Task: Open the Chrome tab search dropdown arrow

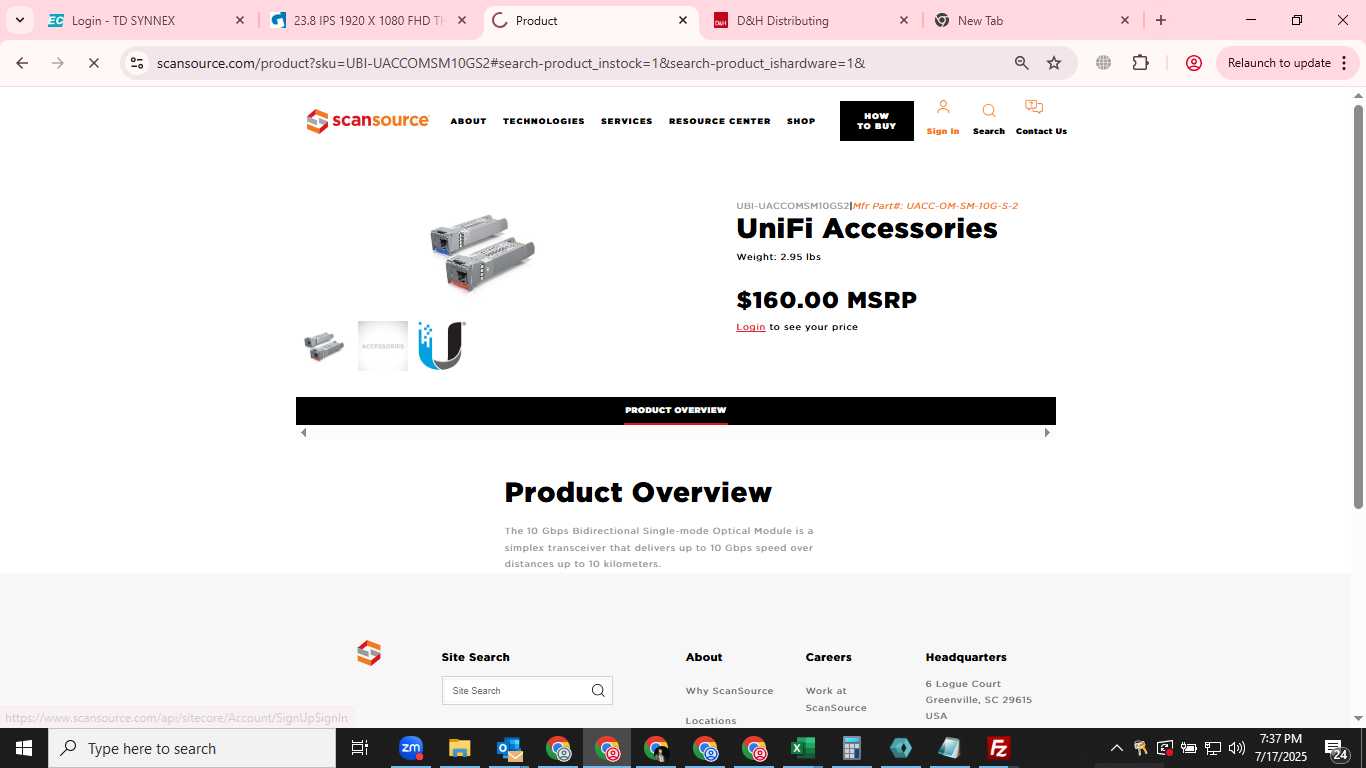Action: point(19,20)
